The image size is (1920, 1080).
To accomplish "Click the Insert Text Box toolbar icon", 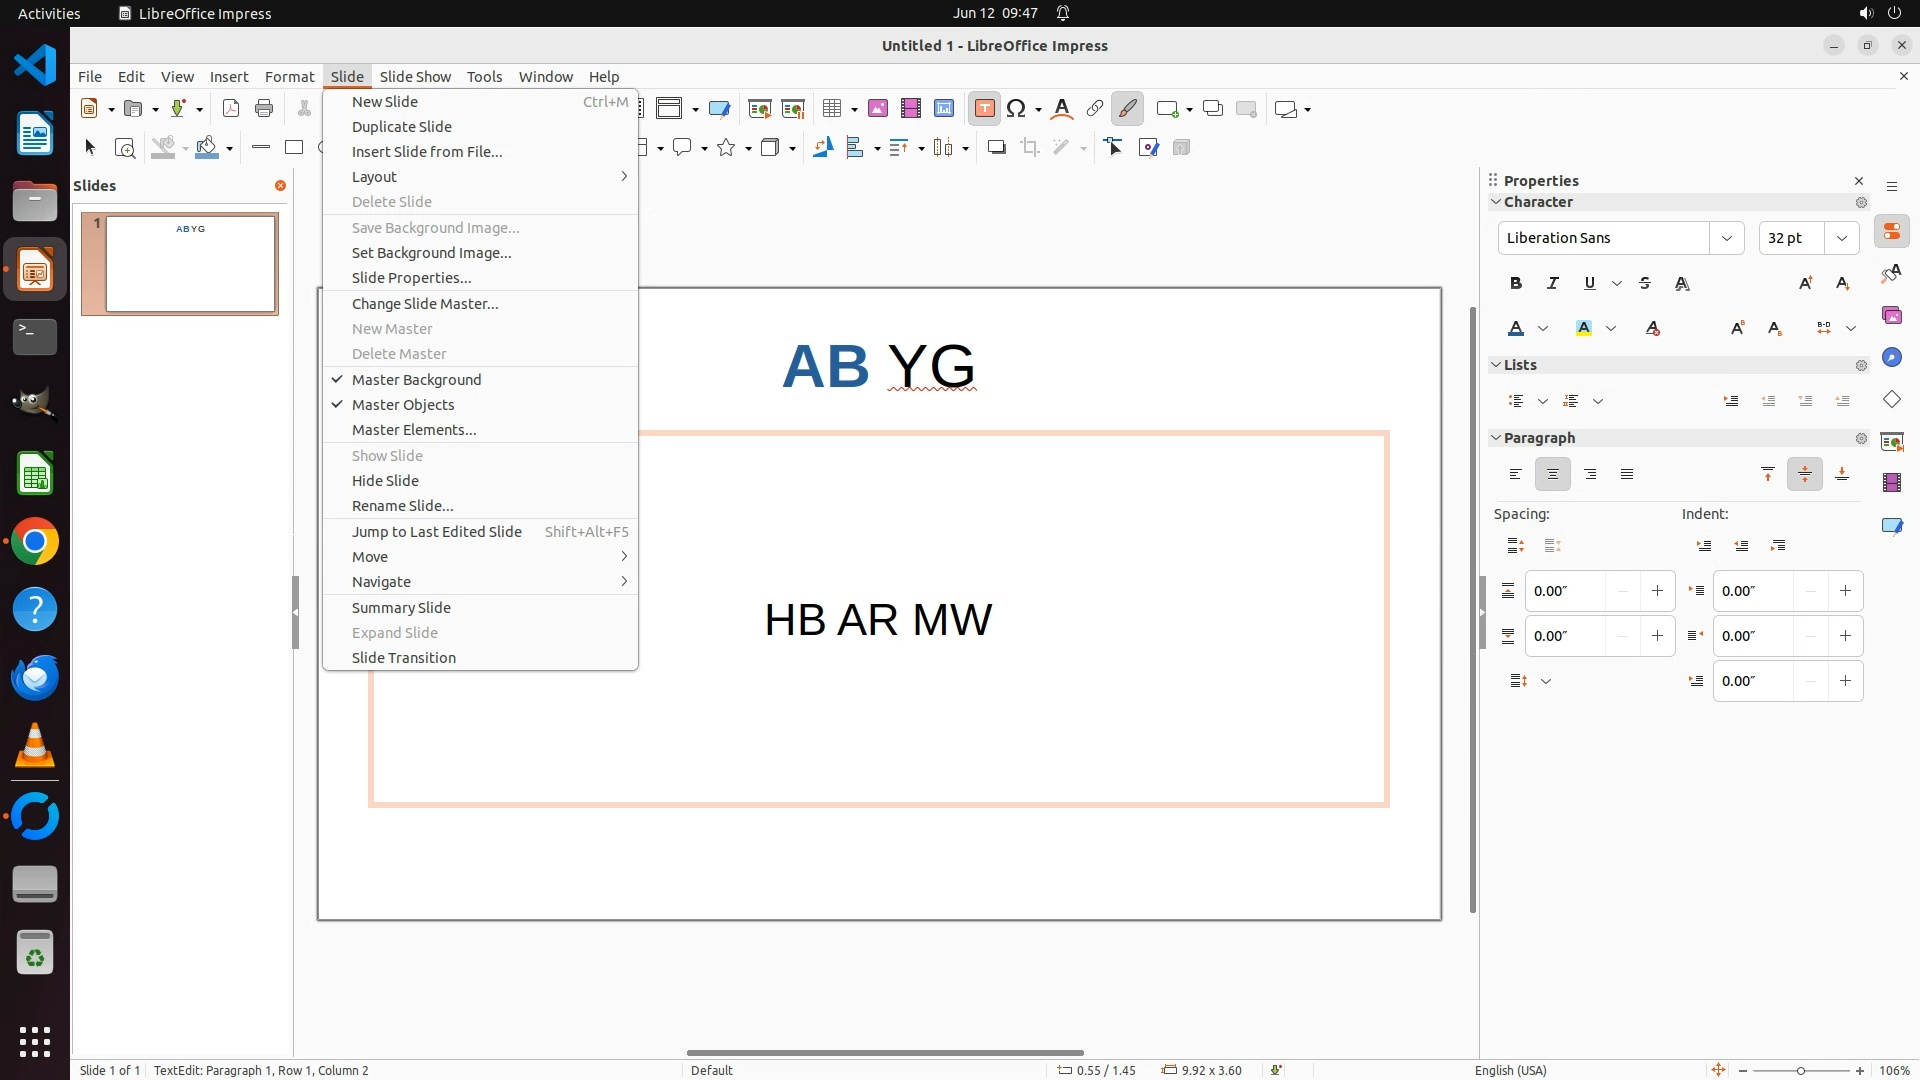I will [984, 109].
